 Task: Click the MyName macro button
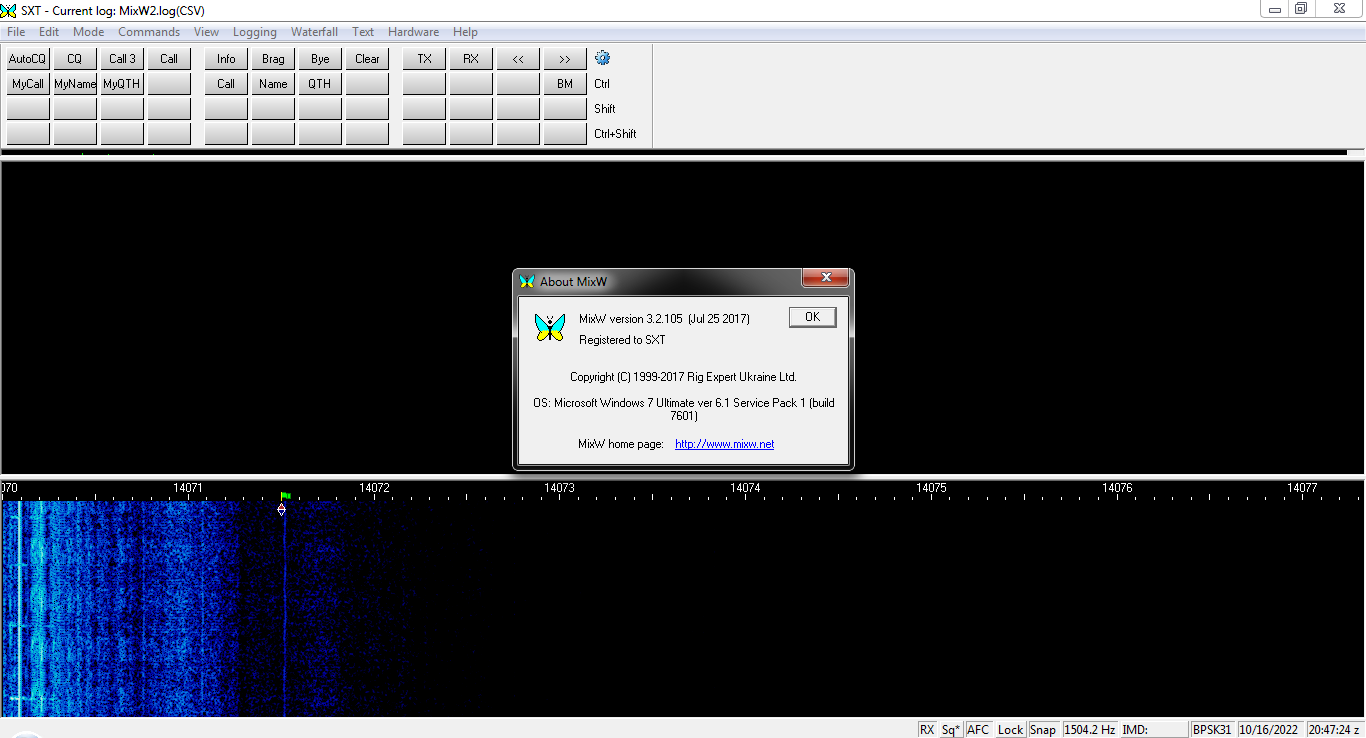click(75, 84)
